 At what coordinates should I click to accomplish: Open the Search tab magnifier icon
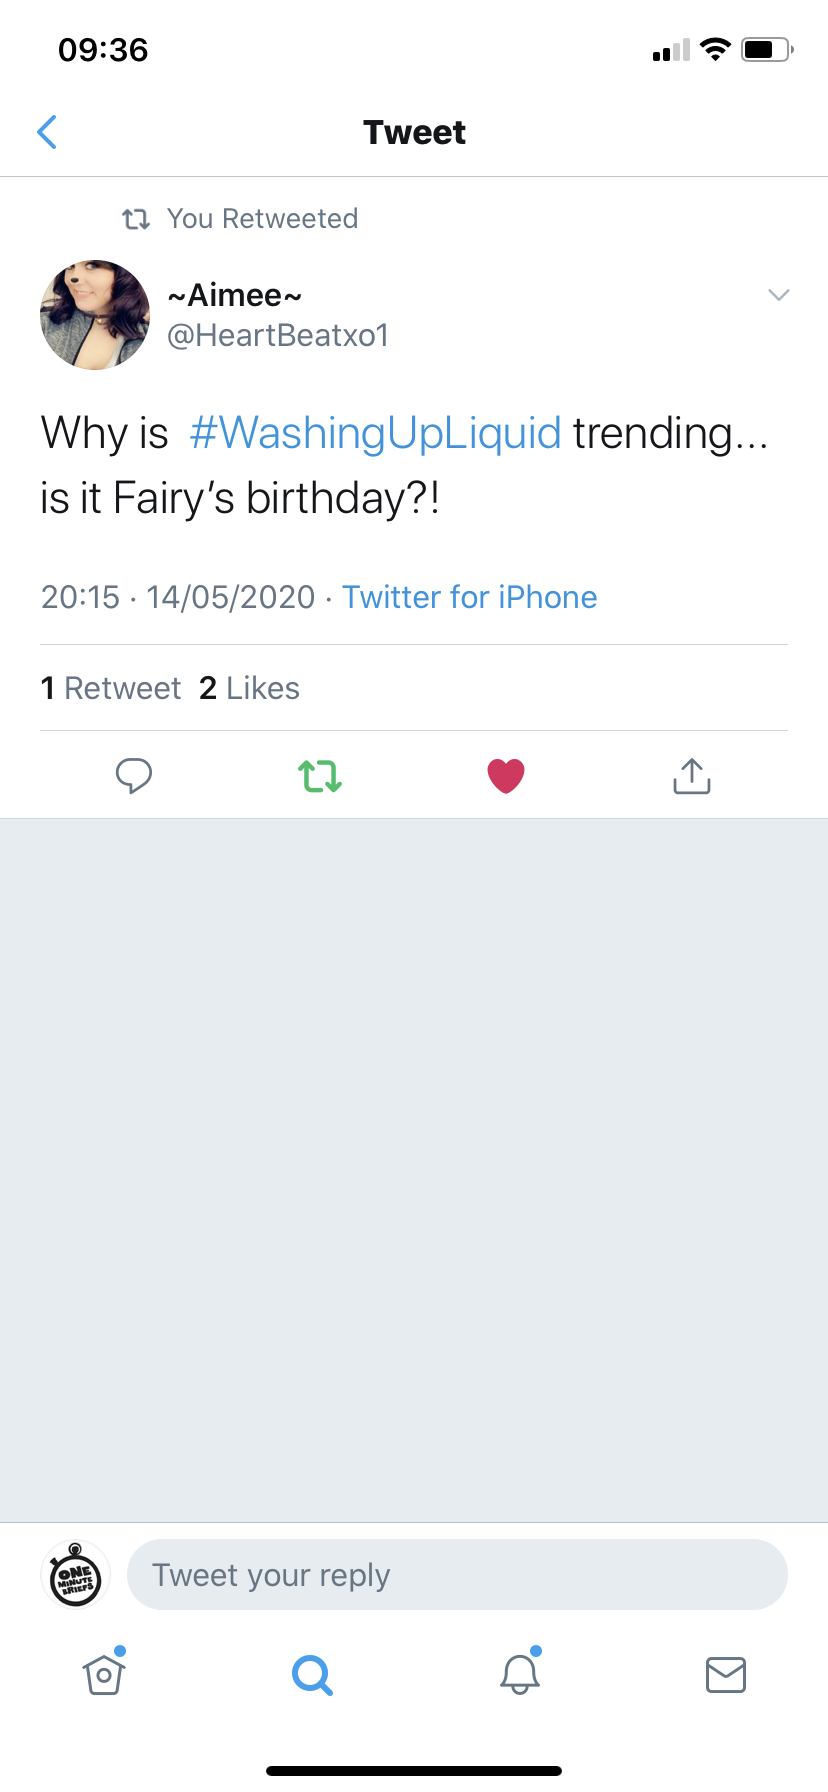click(312, 1674)
